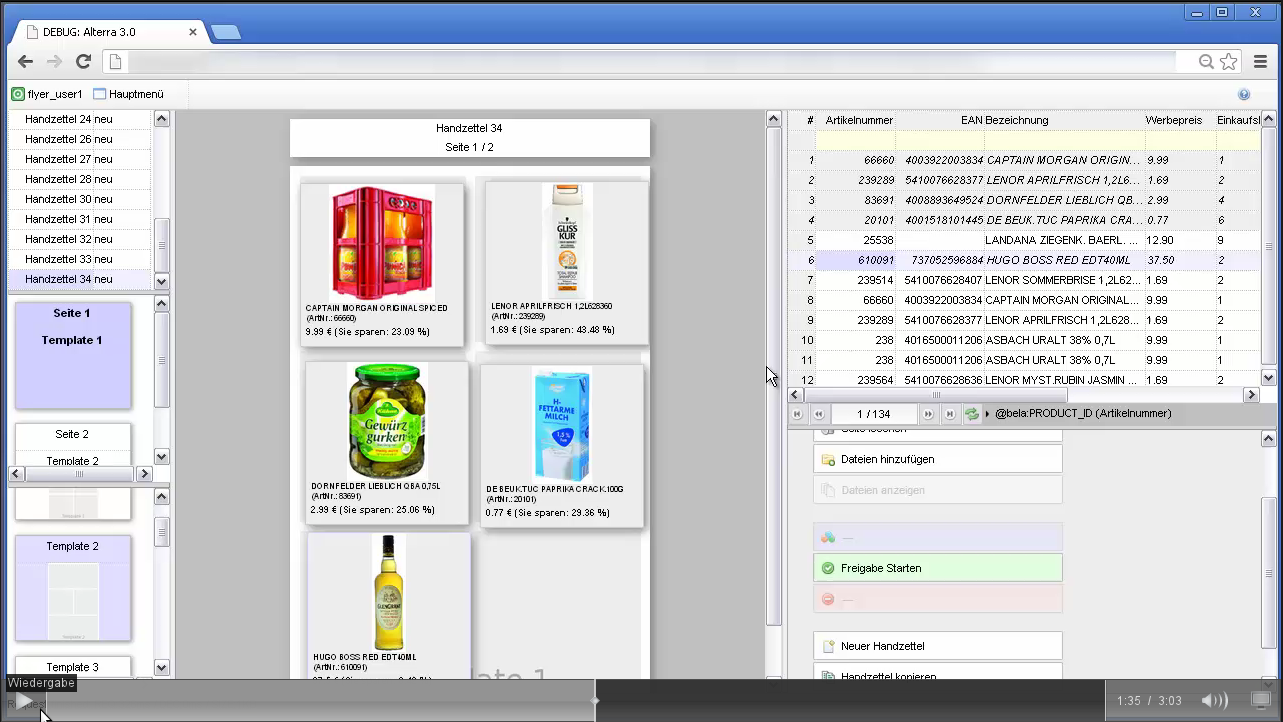Image resolution: width=1283 pixels, height=722 pixels.
Task: Click the blue help icon in the toolbar
Action: pos(1243,94)
